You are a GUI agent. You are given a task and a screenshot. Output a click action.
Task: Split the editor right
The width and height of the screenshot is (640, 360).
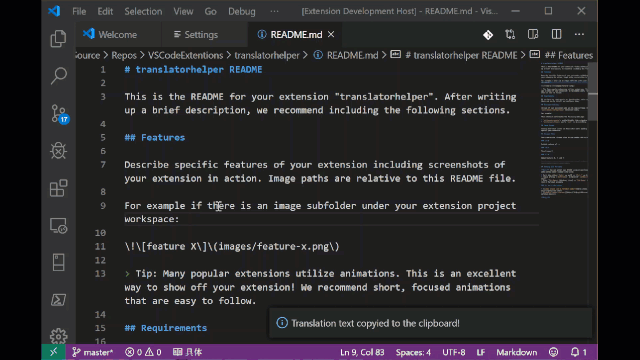coord(556,34)
